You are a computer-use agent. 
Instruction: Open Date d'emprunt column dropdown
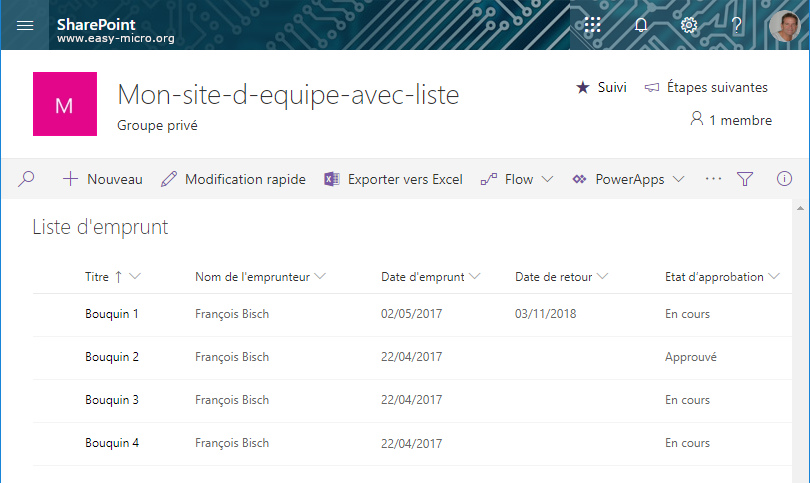(x=474, y=276)
